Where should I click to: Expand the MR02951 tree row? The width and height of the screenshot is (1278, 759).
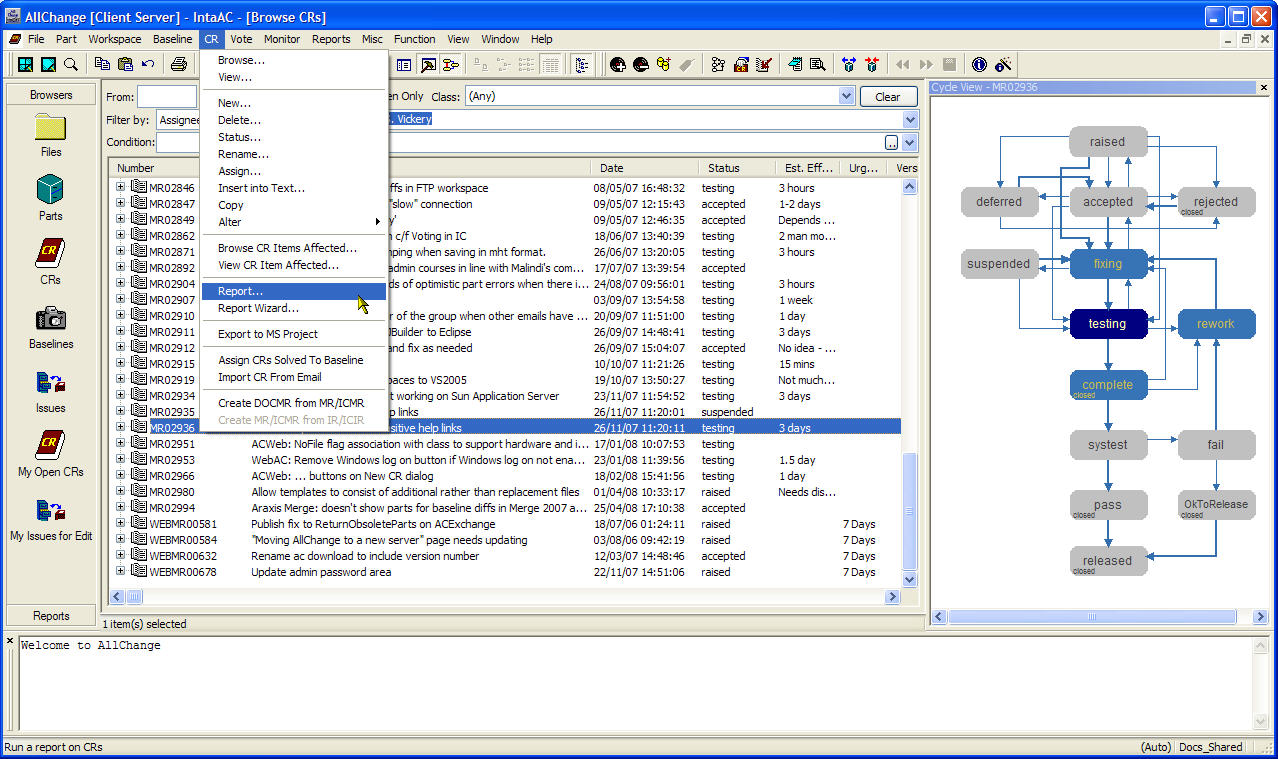coord(121,444)
